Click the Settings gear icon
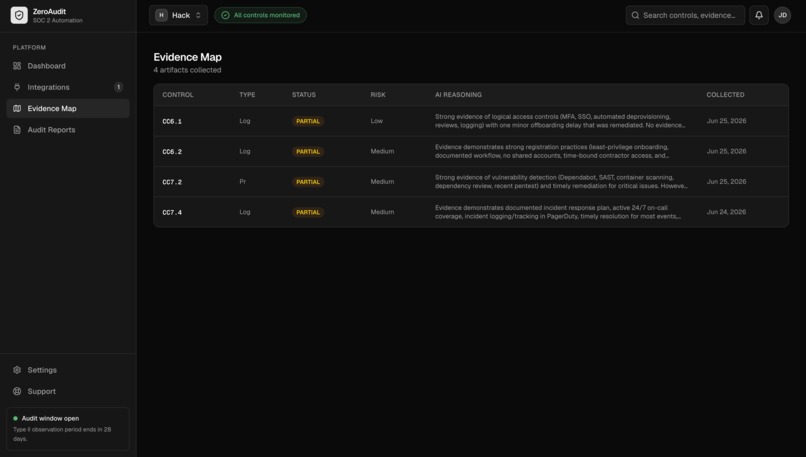This screenshot has height=457, width=806. (x=17, y=370)
